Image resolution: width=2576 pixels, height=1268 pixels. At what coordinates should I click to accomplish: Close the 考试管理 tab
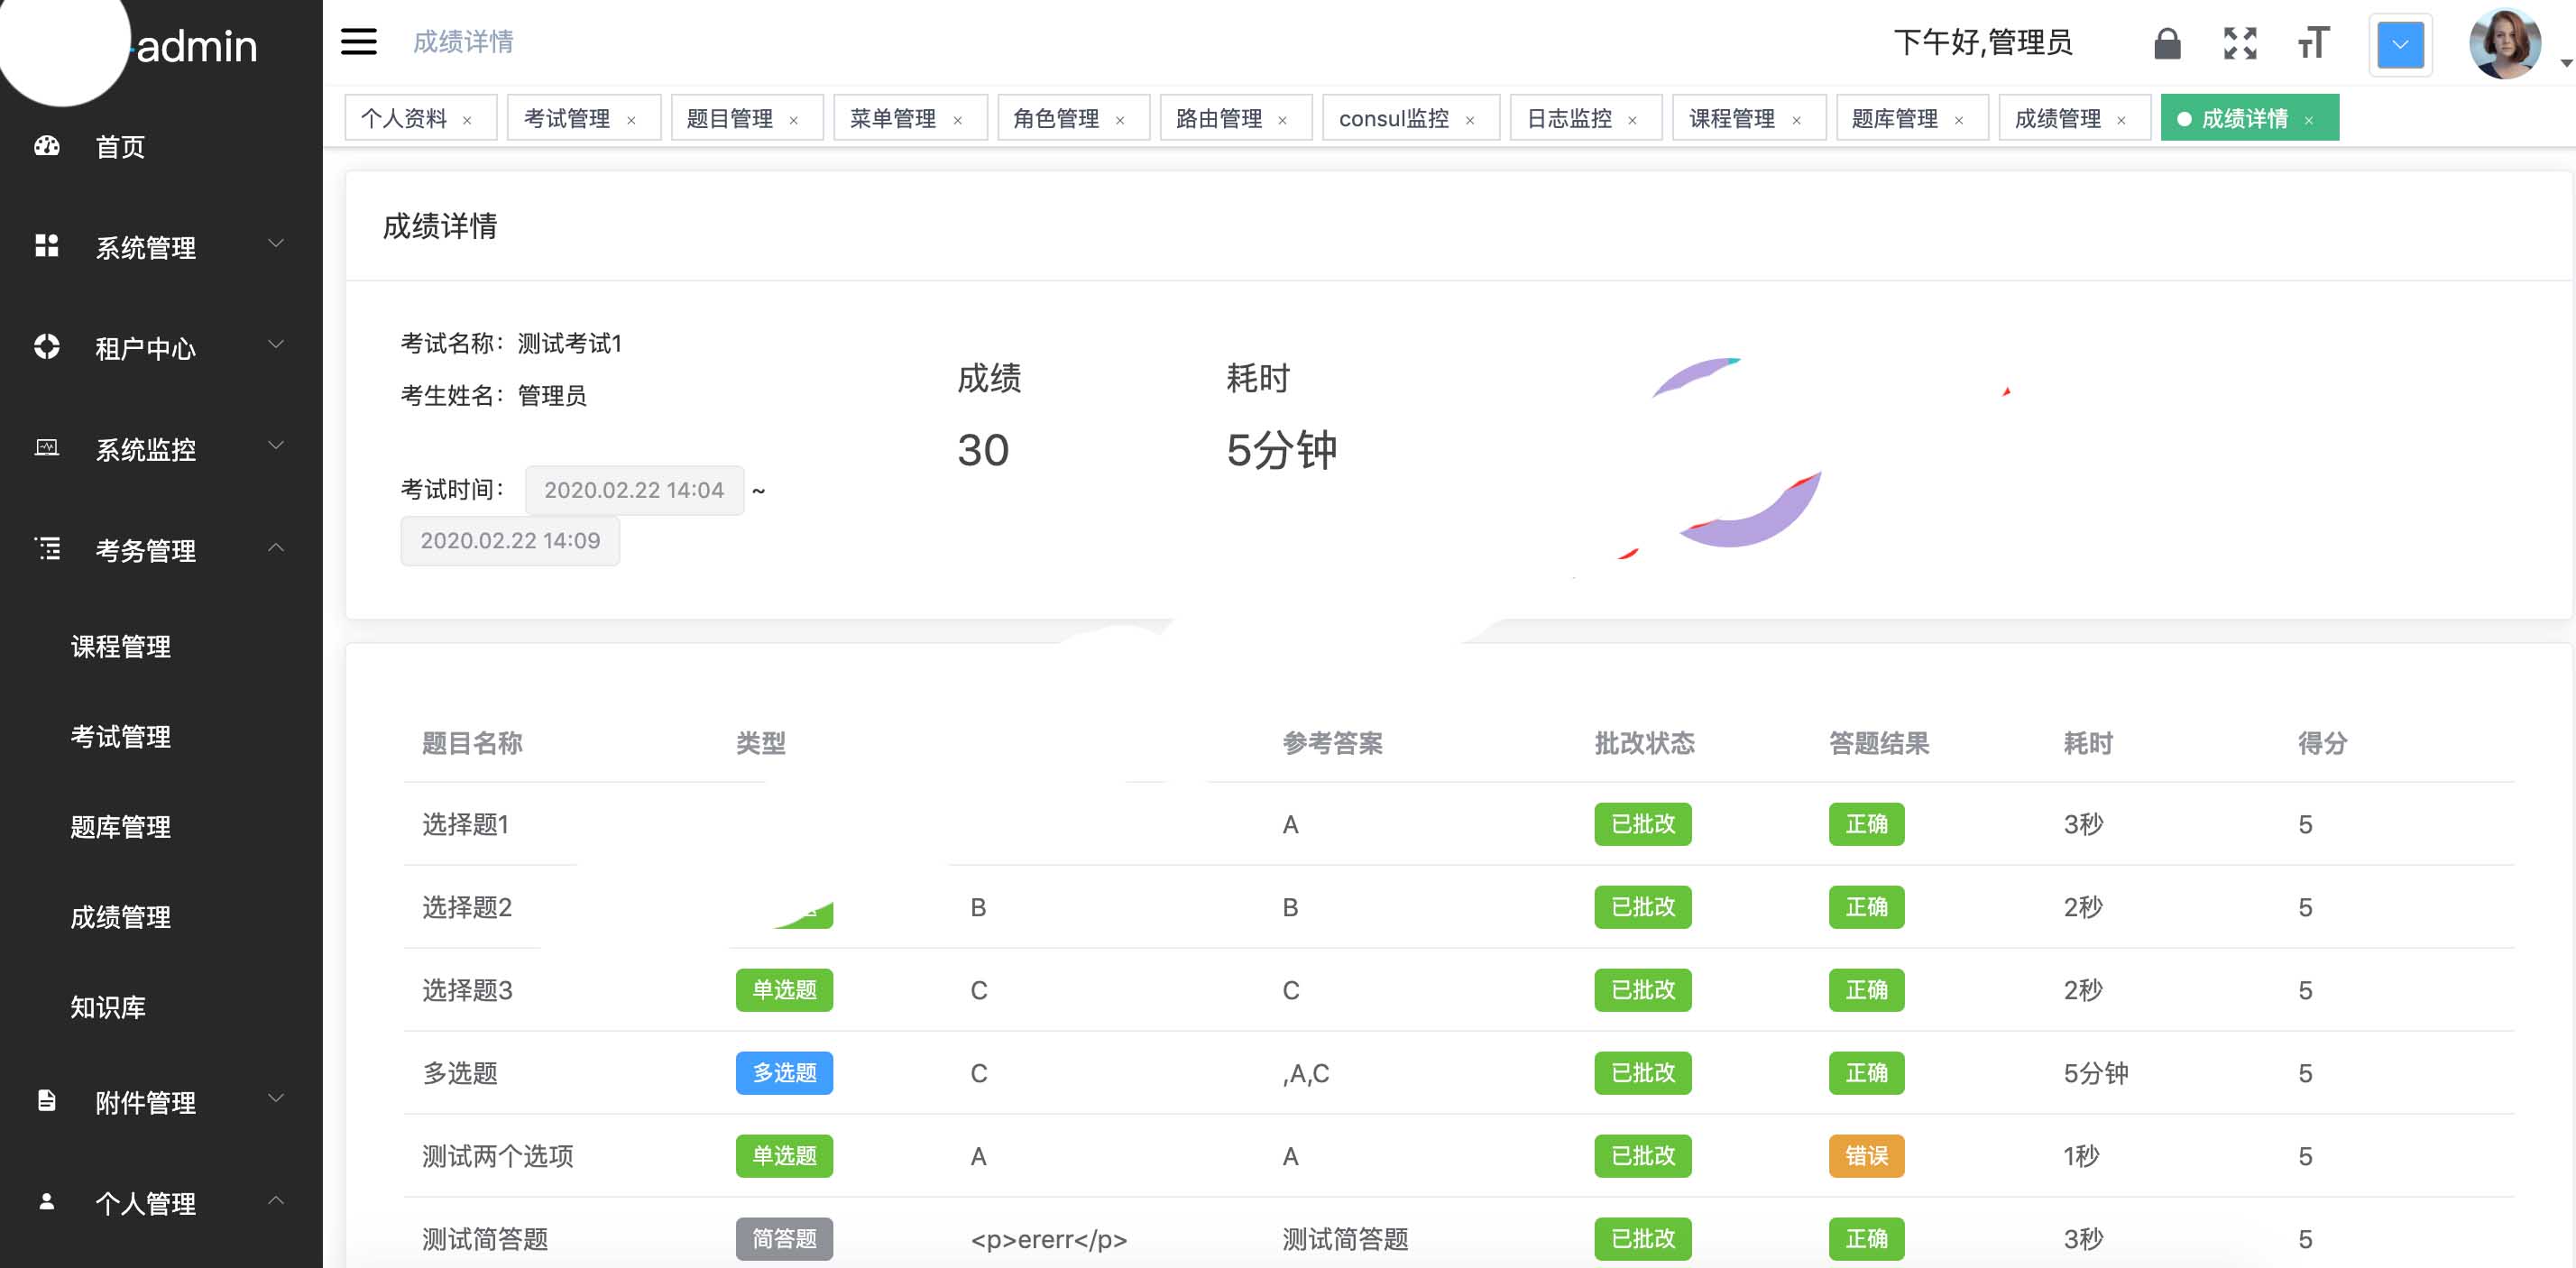coord(632,121)
